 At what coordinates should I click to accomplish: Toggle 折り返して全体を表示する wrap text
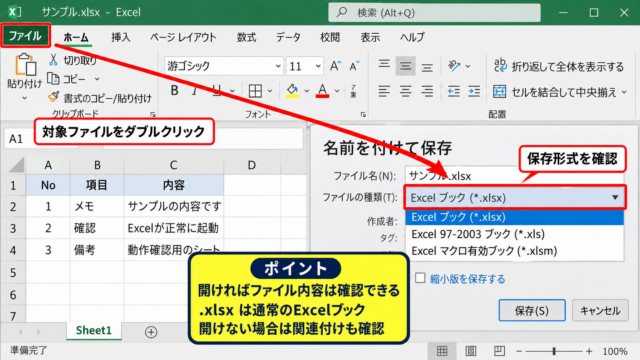click(559, 66)
